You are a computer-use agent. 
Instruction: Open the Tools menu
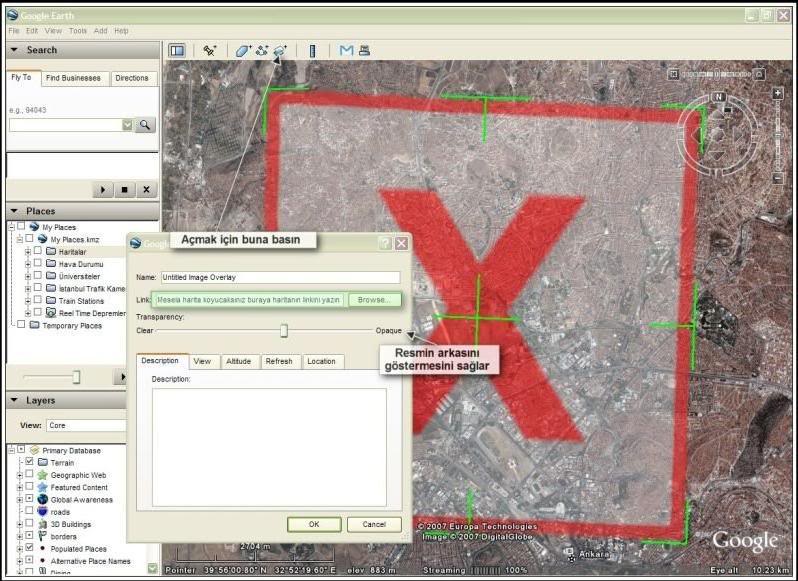point(78,31)
